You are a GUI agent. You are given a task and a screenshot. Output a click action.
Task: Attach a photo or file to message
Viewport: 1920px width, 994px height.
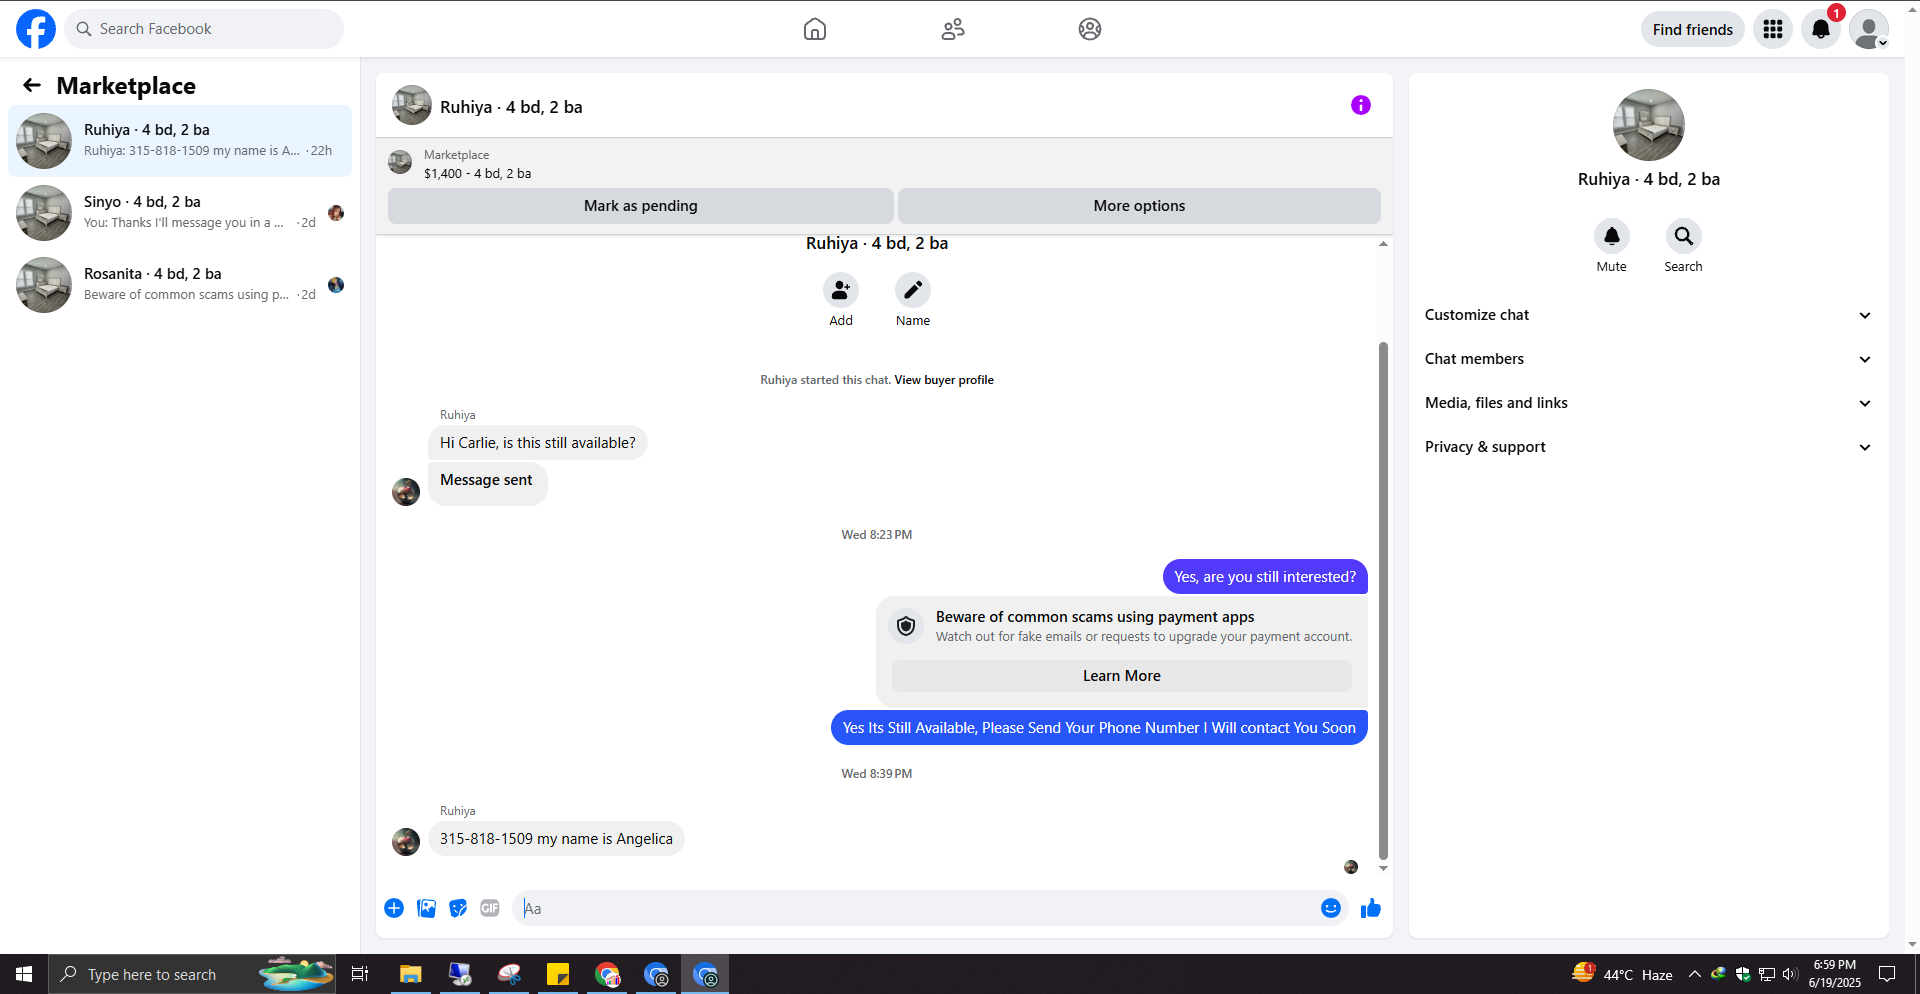tap(426, 908)
